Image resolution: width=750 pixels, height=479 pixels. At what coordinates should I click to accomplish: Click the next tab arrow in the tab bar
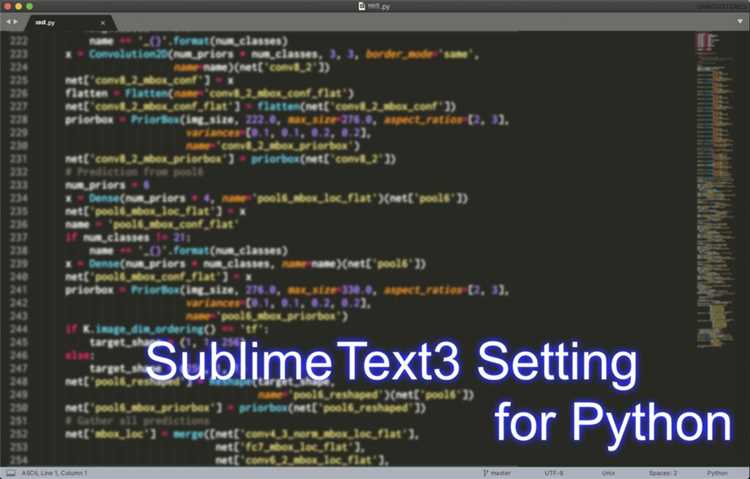coord(15,22)
